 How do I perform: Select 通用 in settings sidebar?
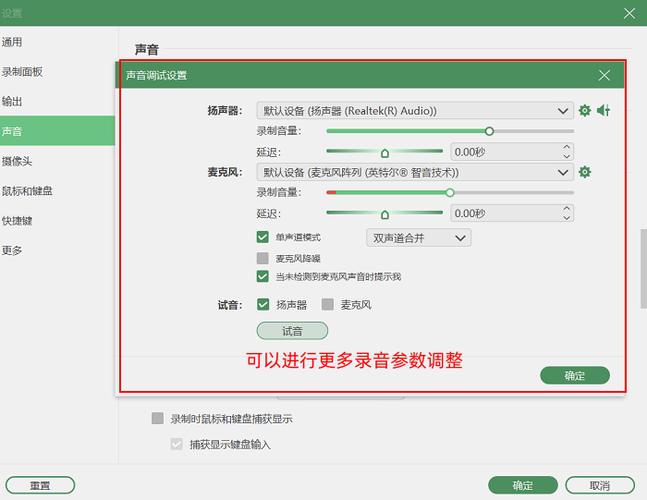point(57,42)
